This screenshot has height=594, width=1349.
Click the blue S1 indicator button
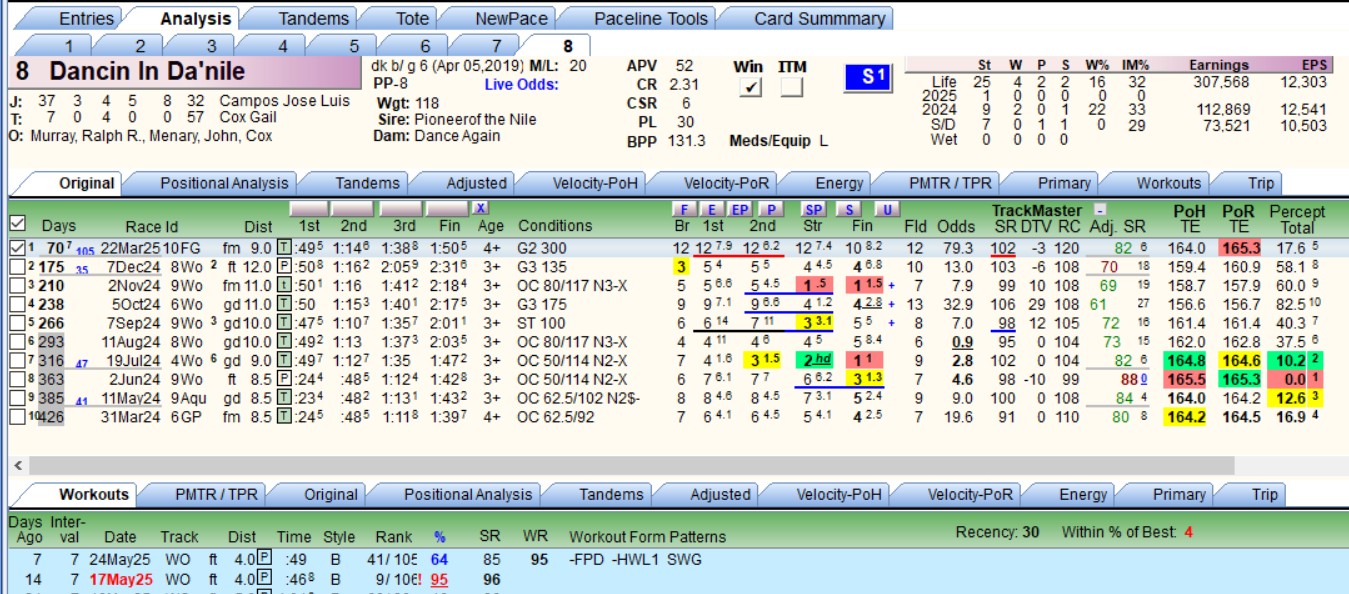tap(867, 78)
